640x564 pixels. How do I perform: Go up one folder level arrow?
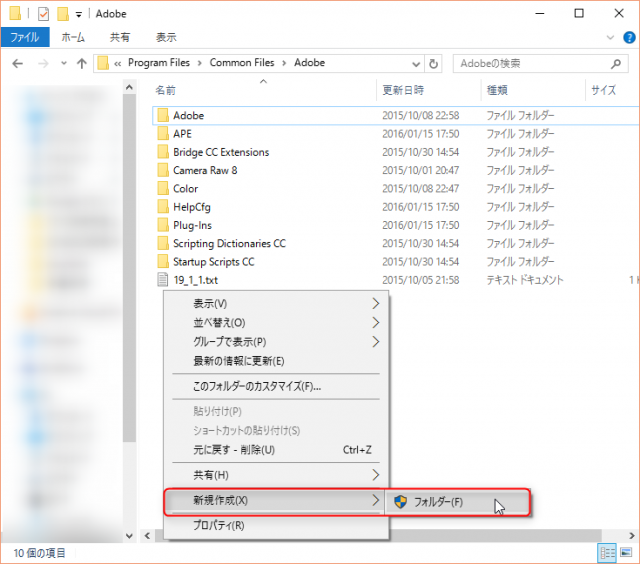point(81,63)
